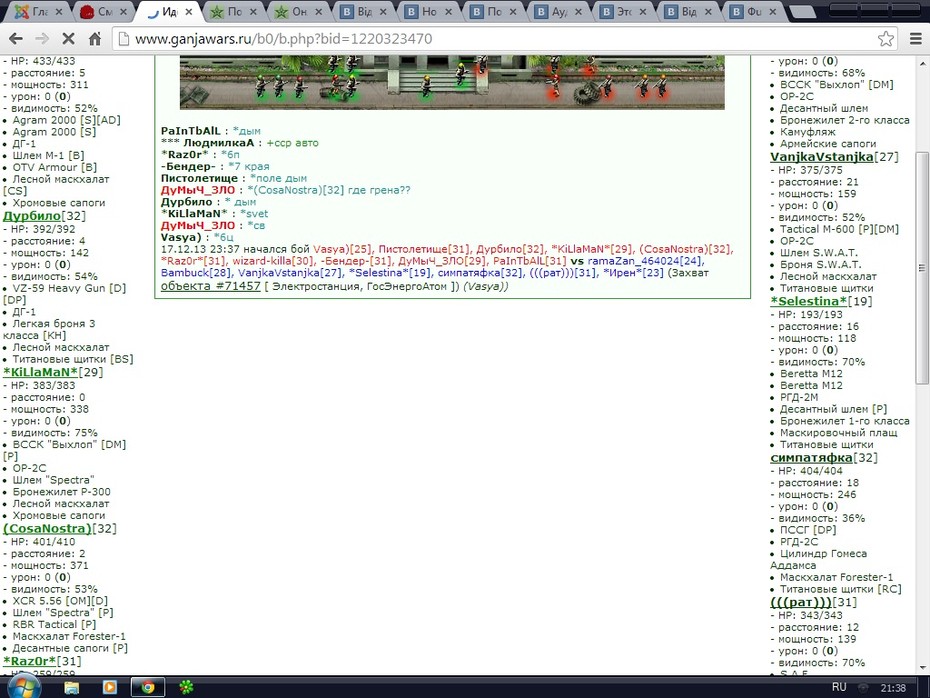Screen dimensions: 930x698
Task: Open the media player taskbar icon
Action: (110, 687)
